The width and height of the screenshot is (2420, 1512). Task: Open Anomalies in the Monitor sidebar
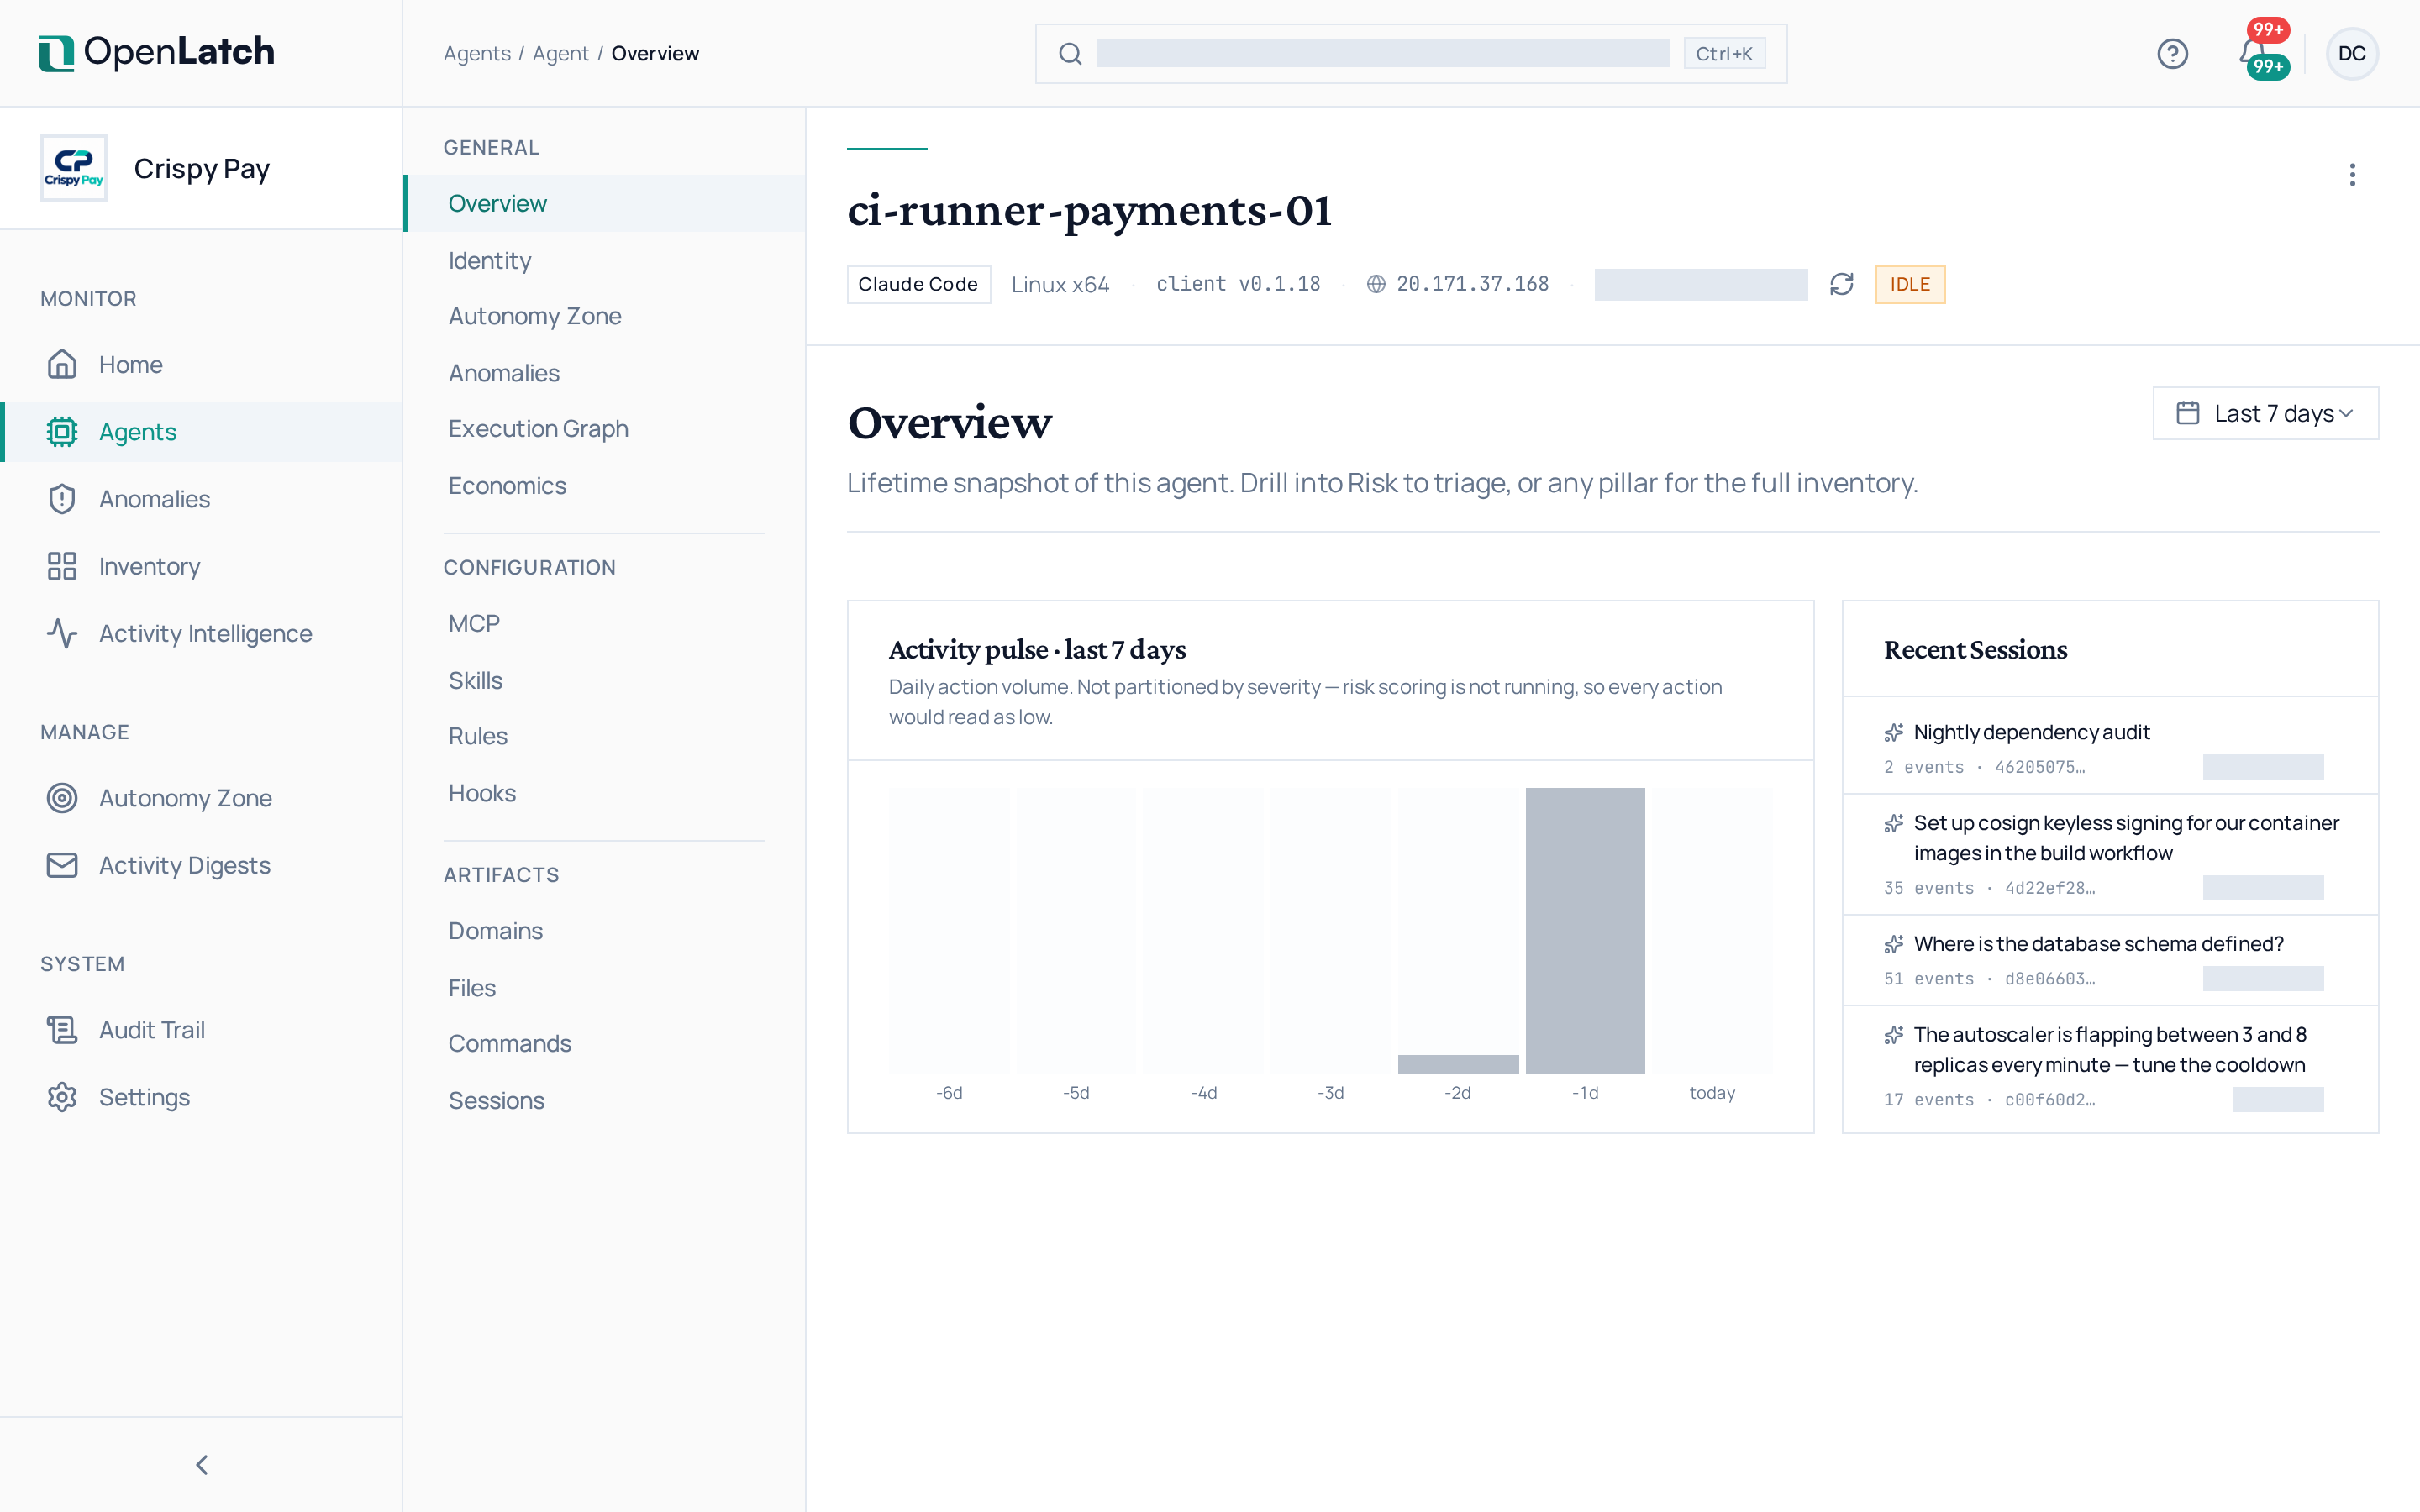coord(201,499)
